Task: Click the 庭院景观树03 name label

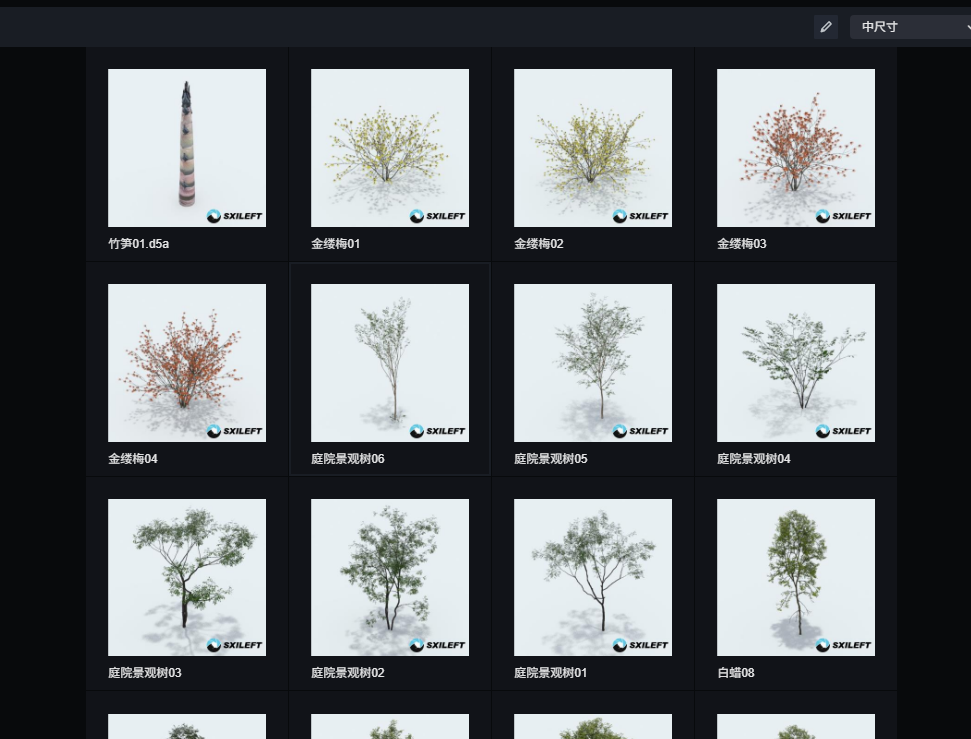Action: coord(145,672)
